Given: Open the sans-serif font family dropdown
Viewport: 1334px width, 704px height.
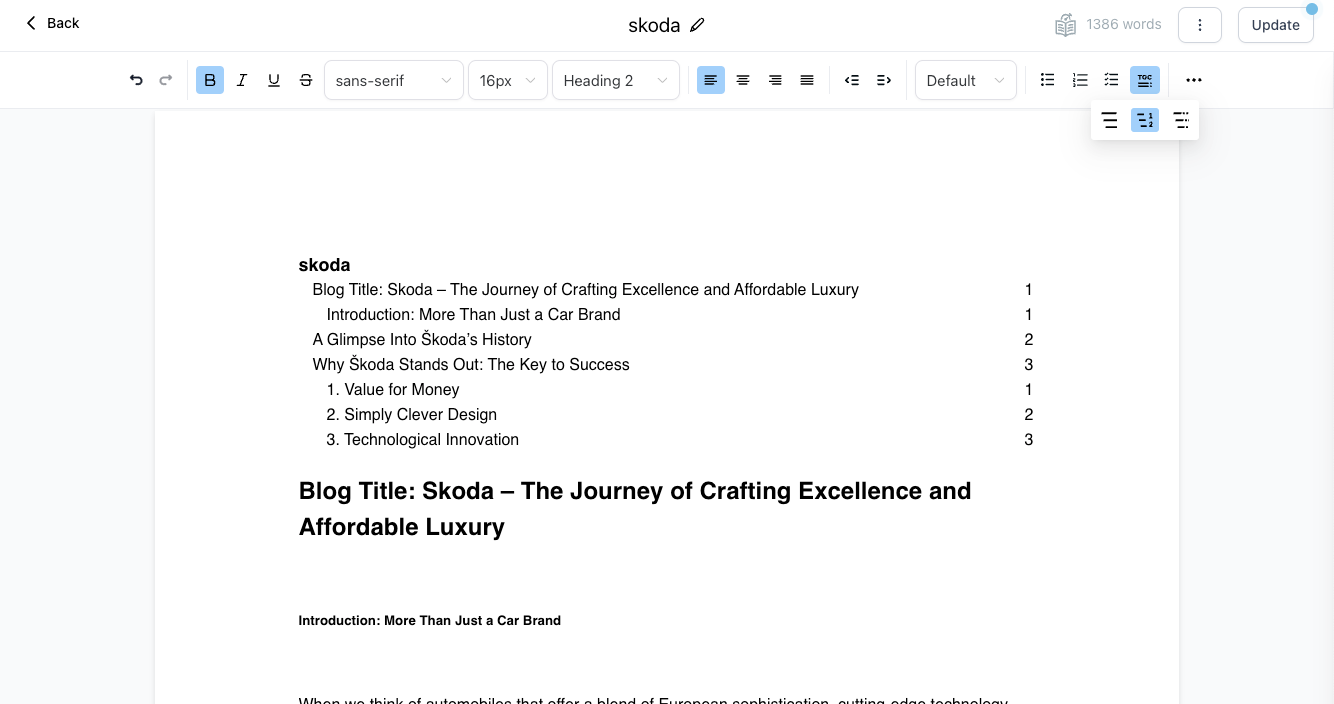Looking at the screenshot, I should (x=393, y=80).
